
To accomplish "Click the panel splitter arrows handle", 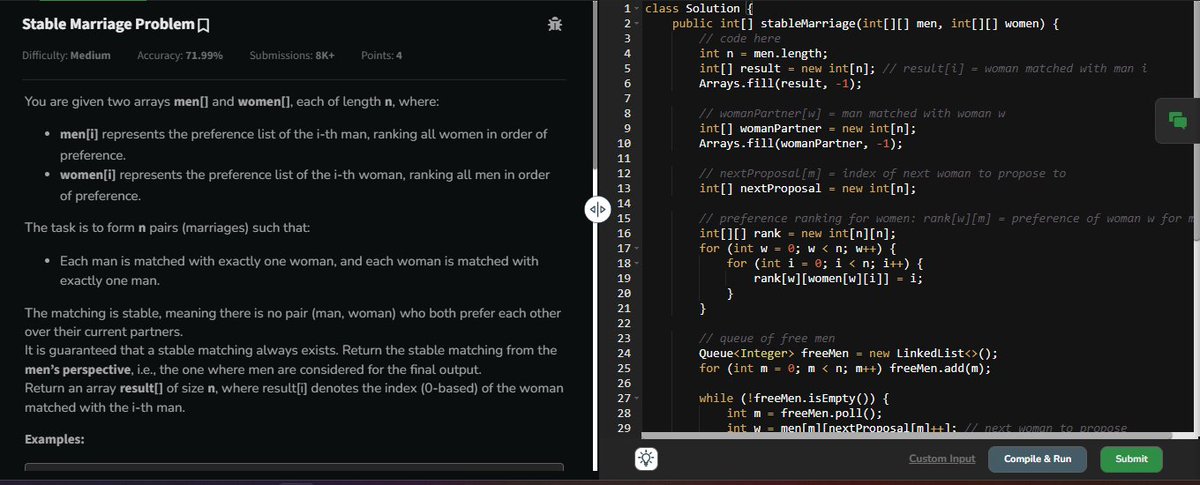I will [597, 210].
